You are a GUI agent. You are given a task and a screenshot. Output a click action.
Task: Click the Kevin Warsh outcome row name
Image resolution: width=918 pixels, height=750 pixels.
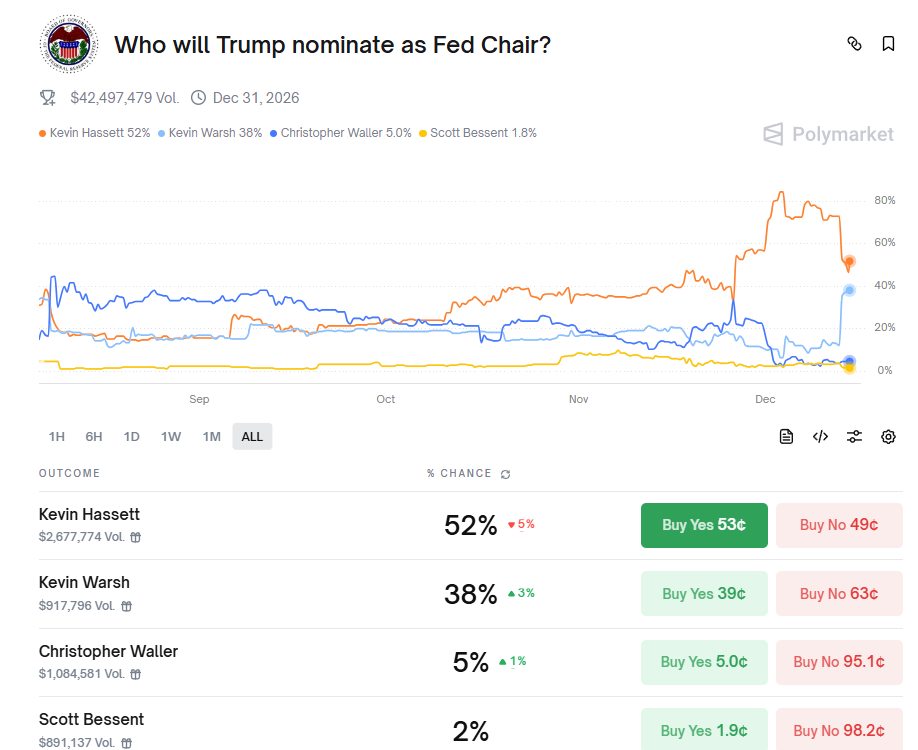[84, 582]
